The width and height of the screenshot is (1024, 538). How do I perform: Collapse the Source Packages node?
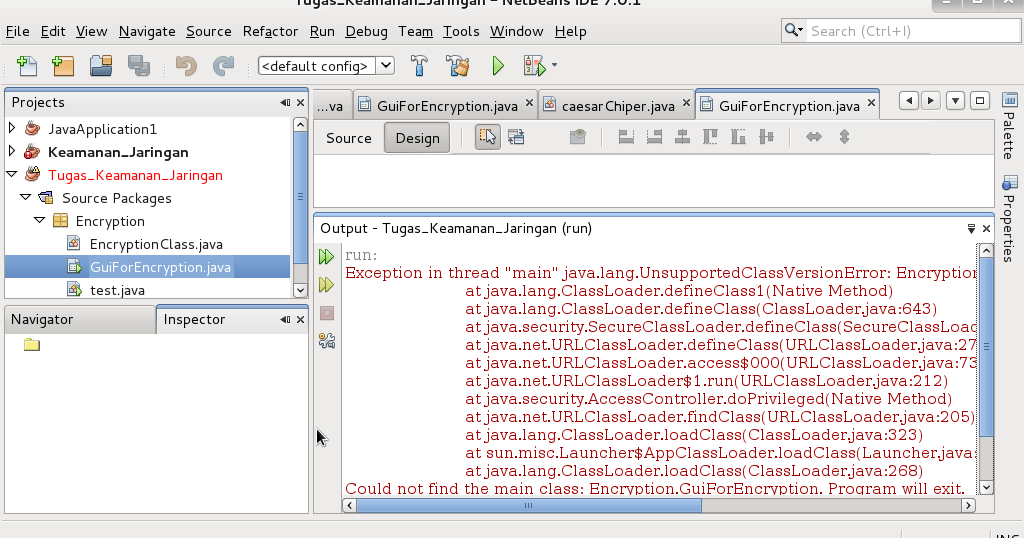pos(25,197)
